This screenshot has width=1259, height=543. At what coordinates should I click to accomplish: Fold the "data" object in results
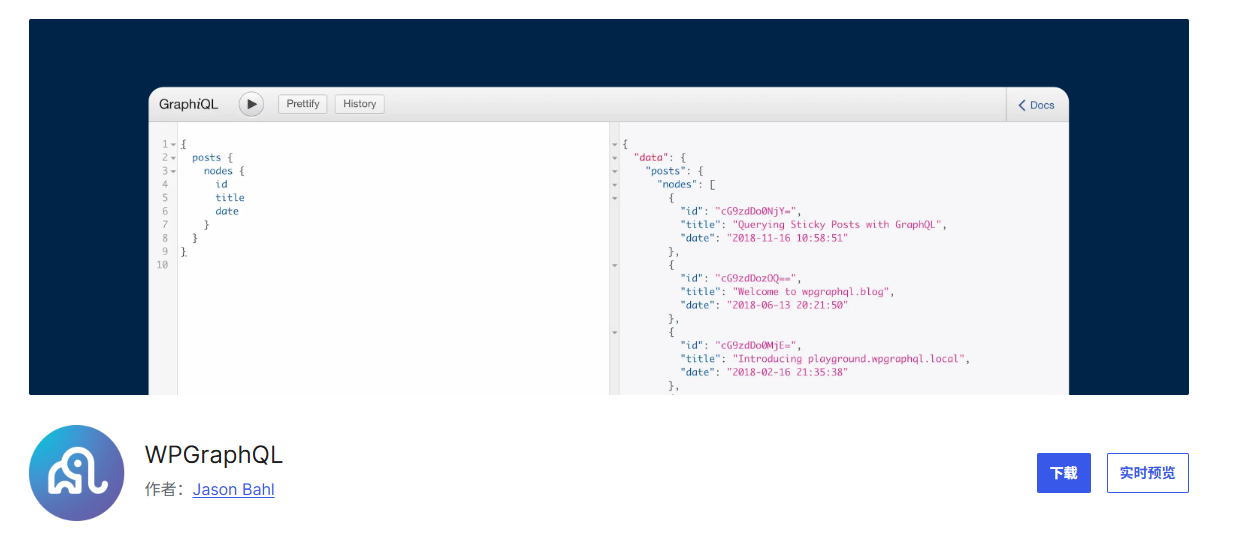tap(615, 158)
